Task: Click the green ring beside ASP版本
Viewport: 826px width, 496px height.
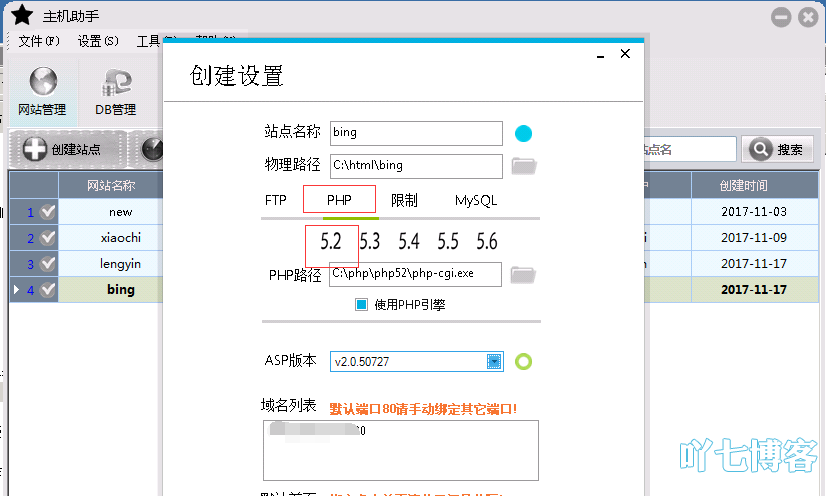Action: [523, 361]
